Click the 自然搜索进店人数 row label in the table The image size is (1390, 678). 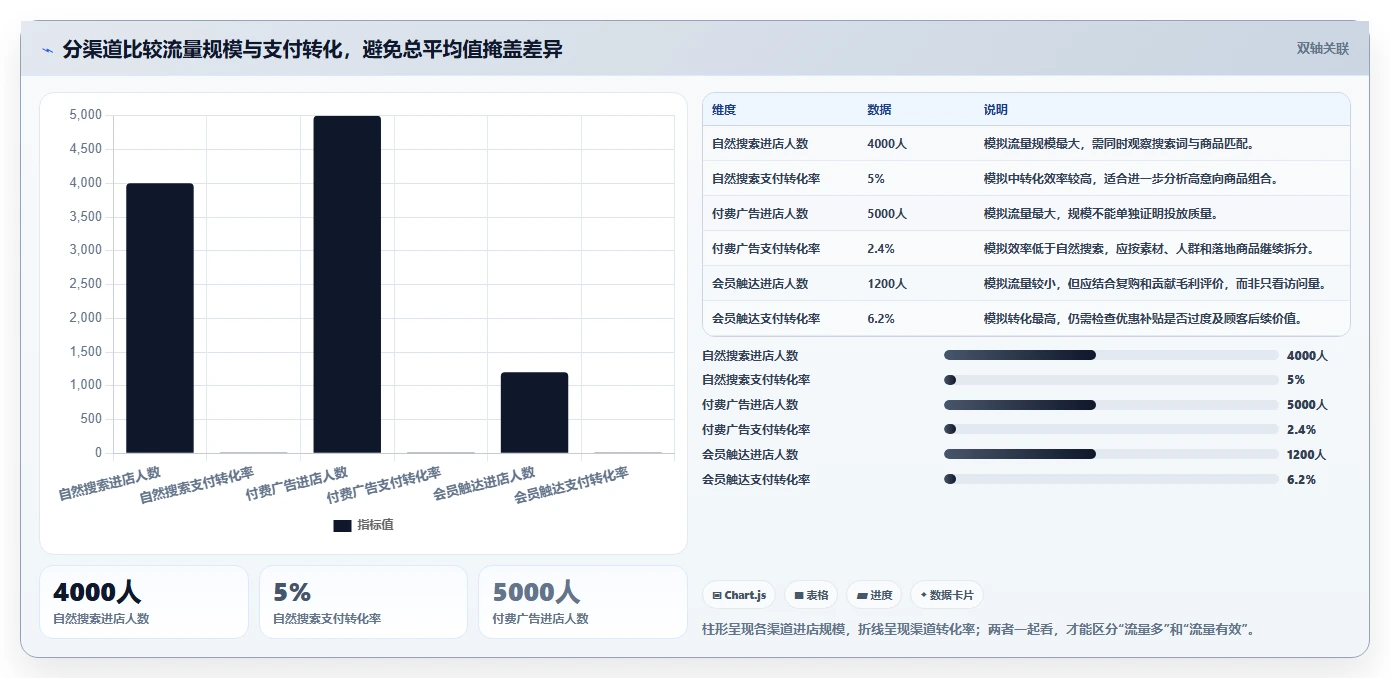(x=760, y=144)
